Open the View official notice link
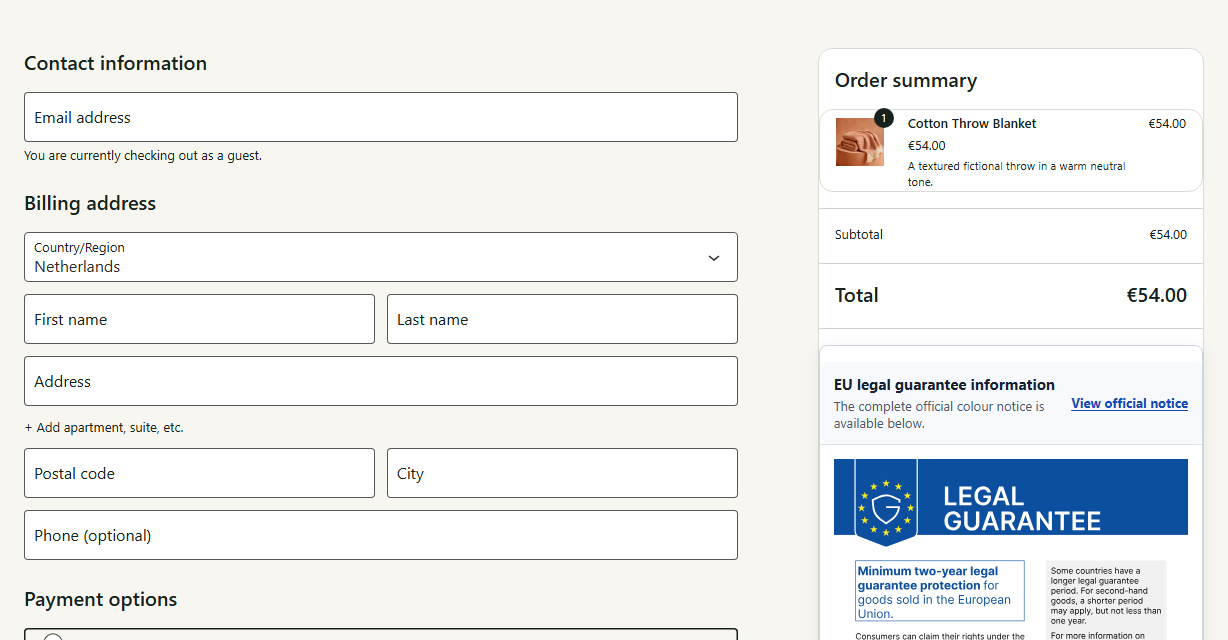The width and height of the screenshot is (1228, 640). 1129,404
